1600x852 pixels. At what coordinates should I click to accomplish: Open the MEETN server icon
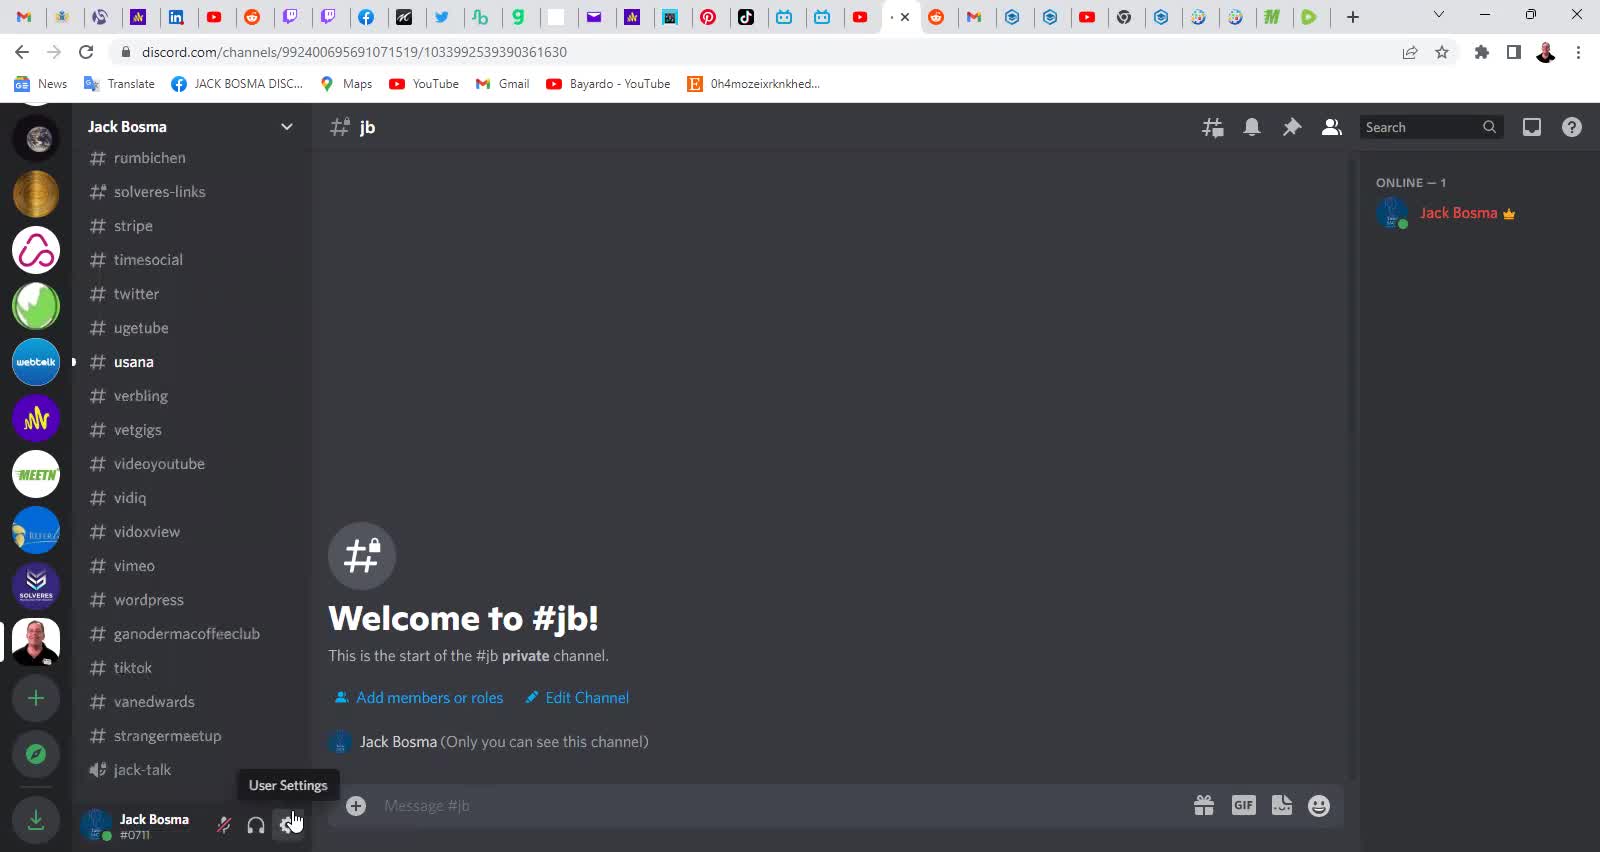[36, 474]
